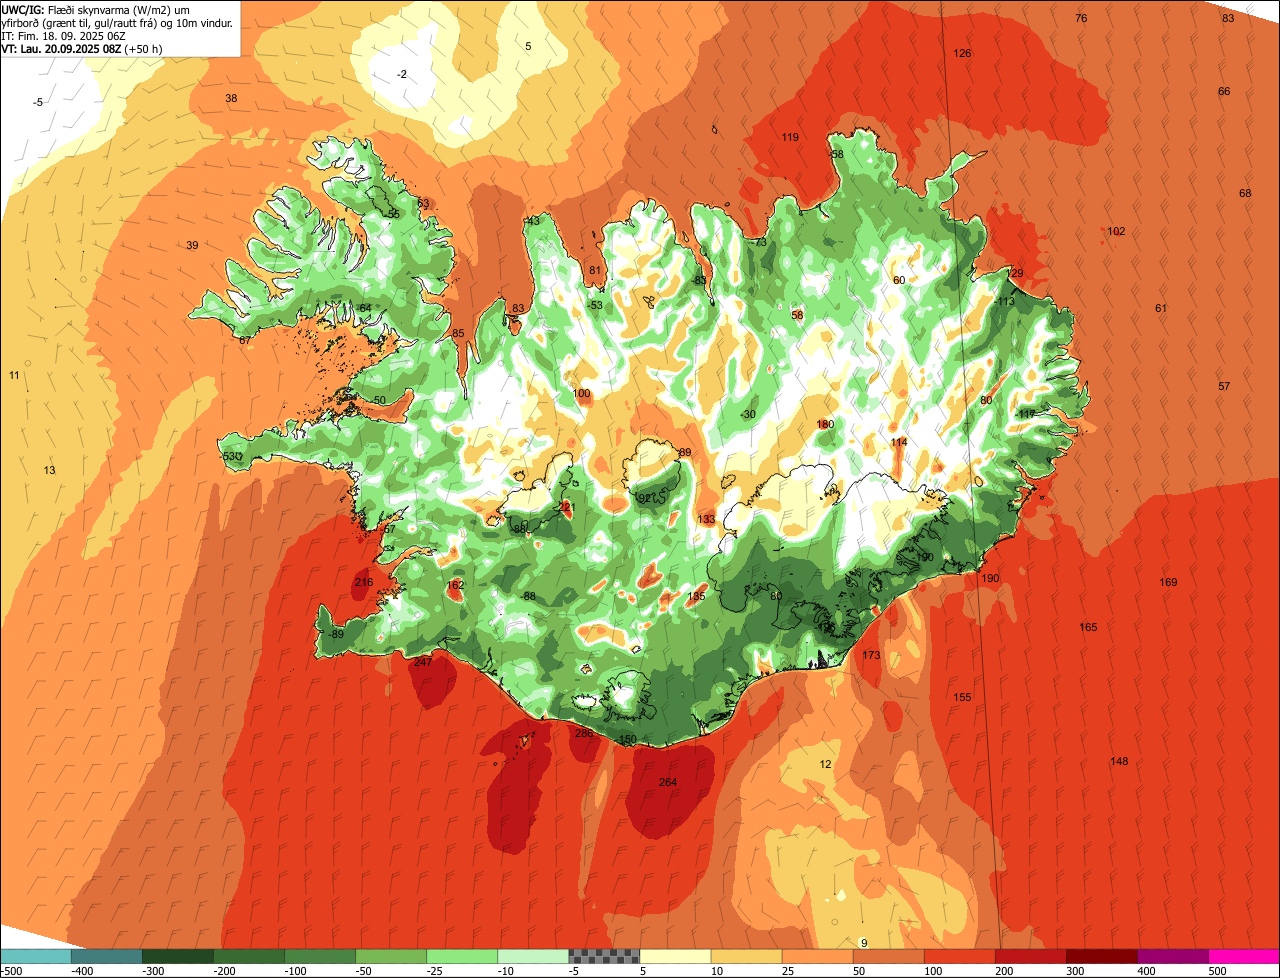Click the 'yfirborð (grænt til, gul/rautt frá)' header line

pyautogui.click(x=118, y=22)
